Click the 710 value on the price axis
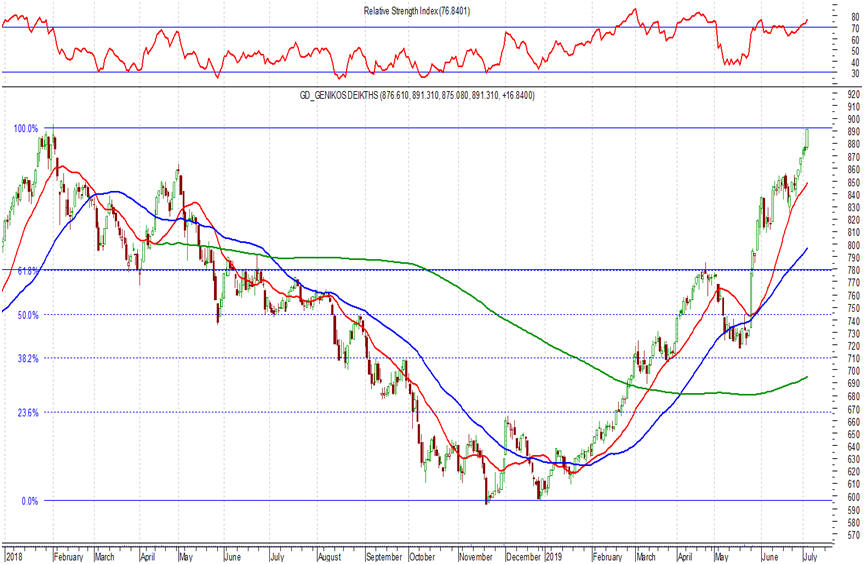This screenshot has height=564, width=864. 854,359
